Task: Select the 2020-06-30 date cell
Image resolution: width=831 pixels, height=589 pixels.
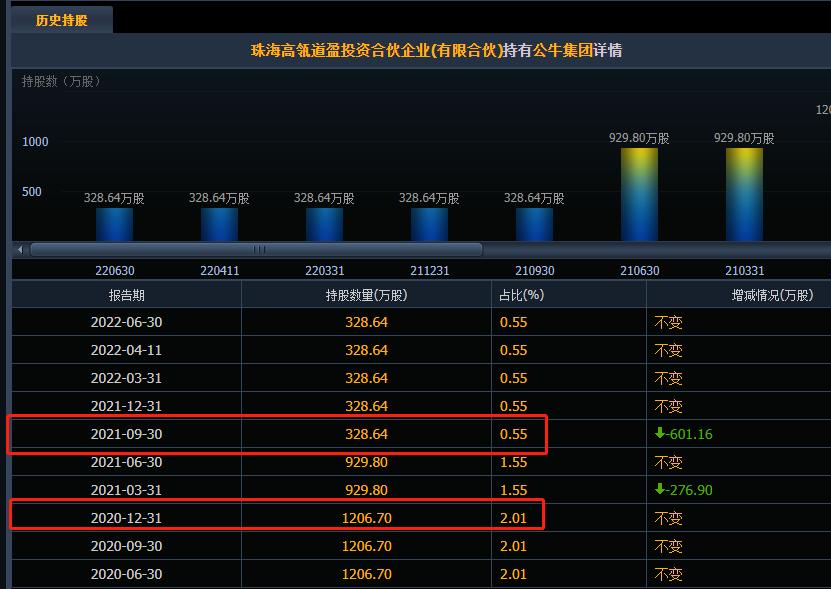Action: [126, 574]
